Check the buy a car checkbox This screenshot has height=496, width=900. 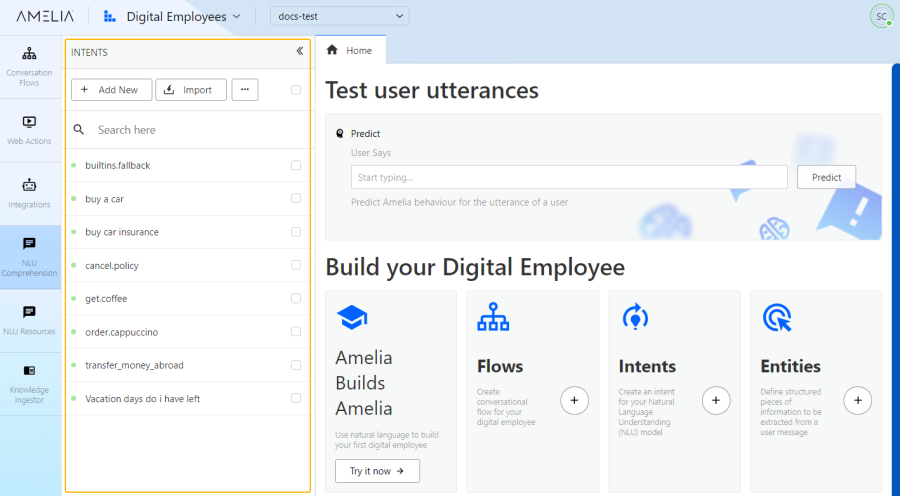point(296,198)
